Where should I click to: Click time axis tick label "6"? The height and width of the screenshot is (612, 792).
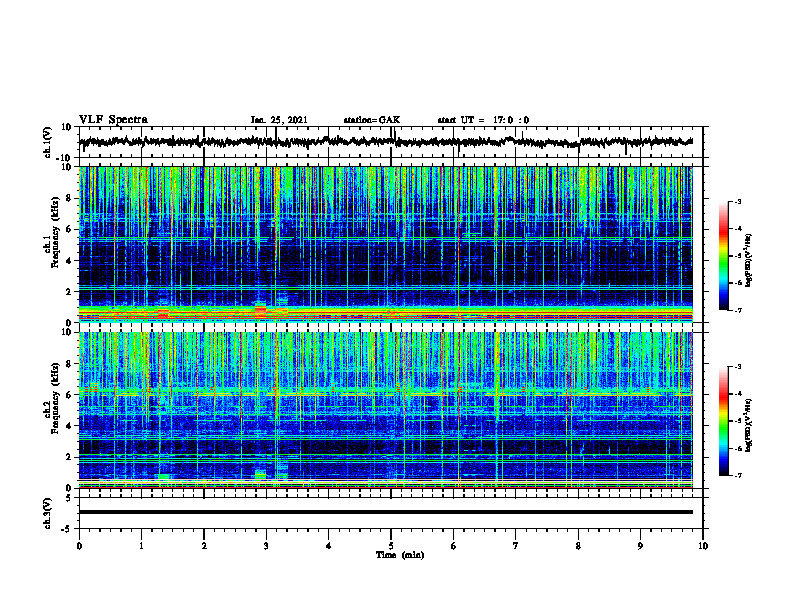tap(454, 546)
